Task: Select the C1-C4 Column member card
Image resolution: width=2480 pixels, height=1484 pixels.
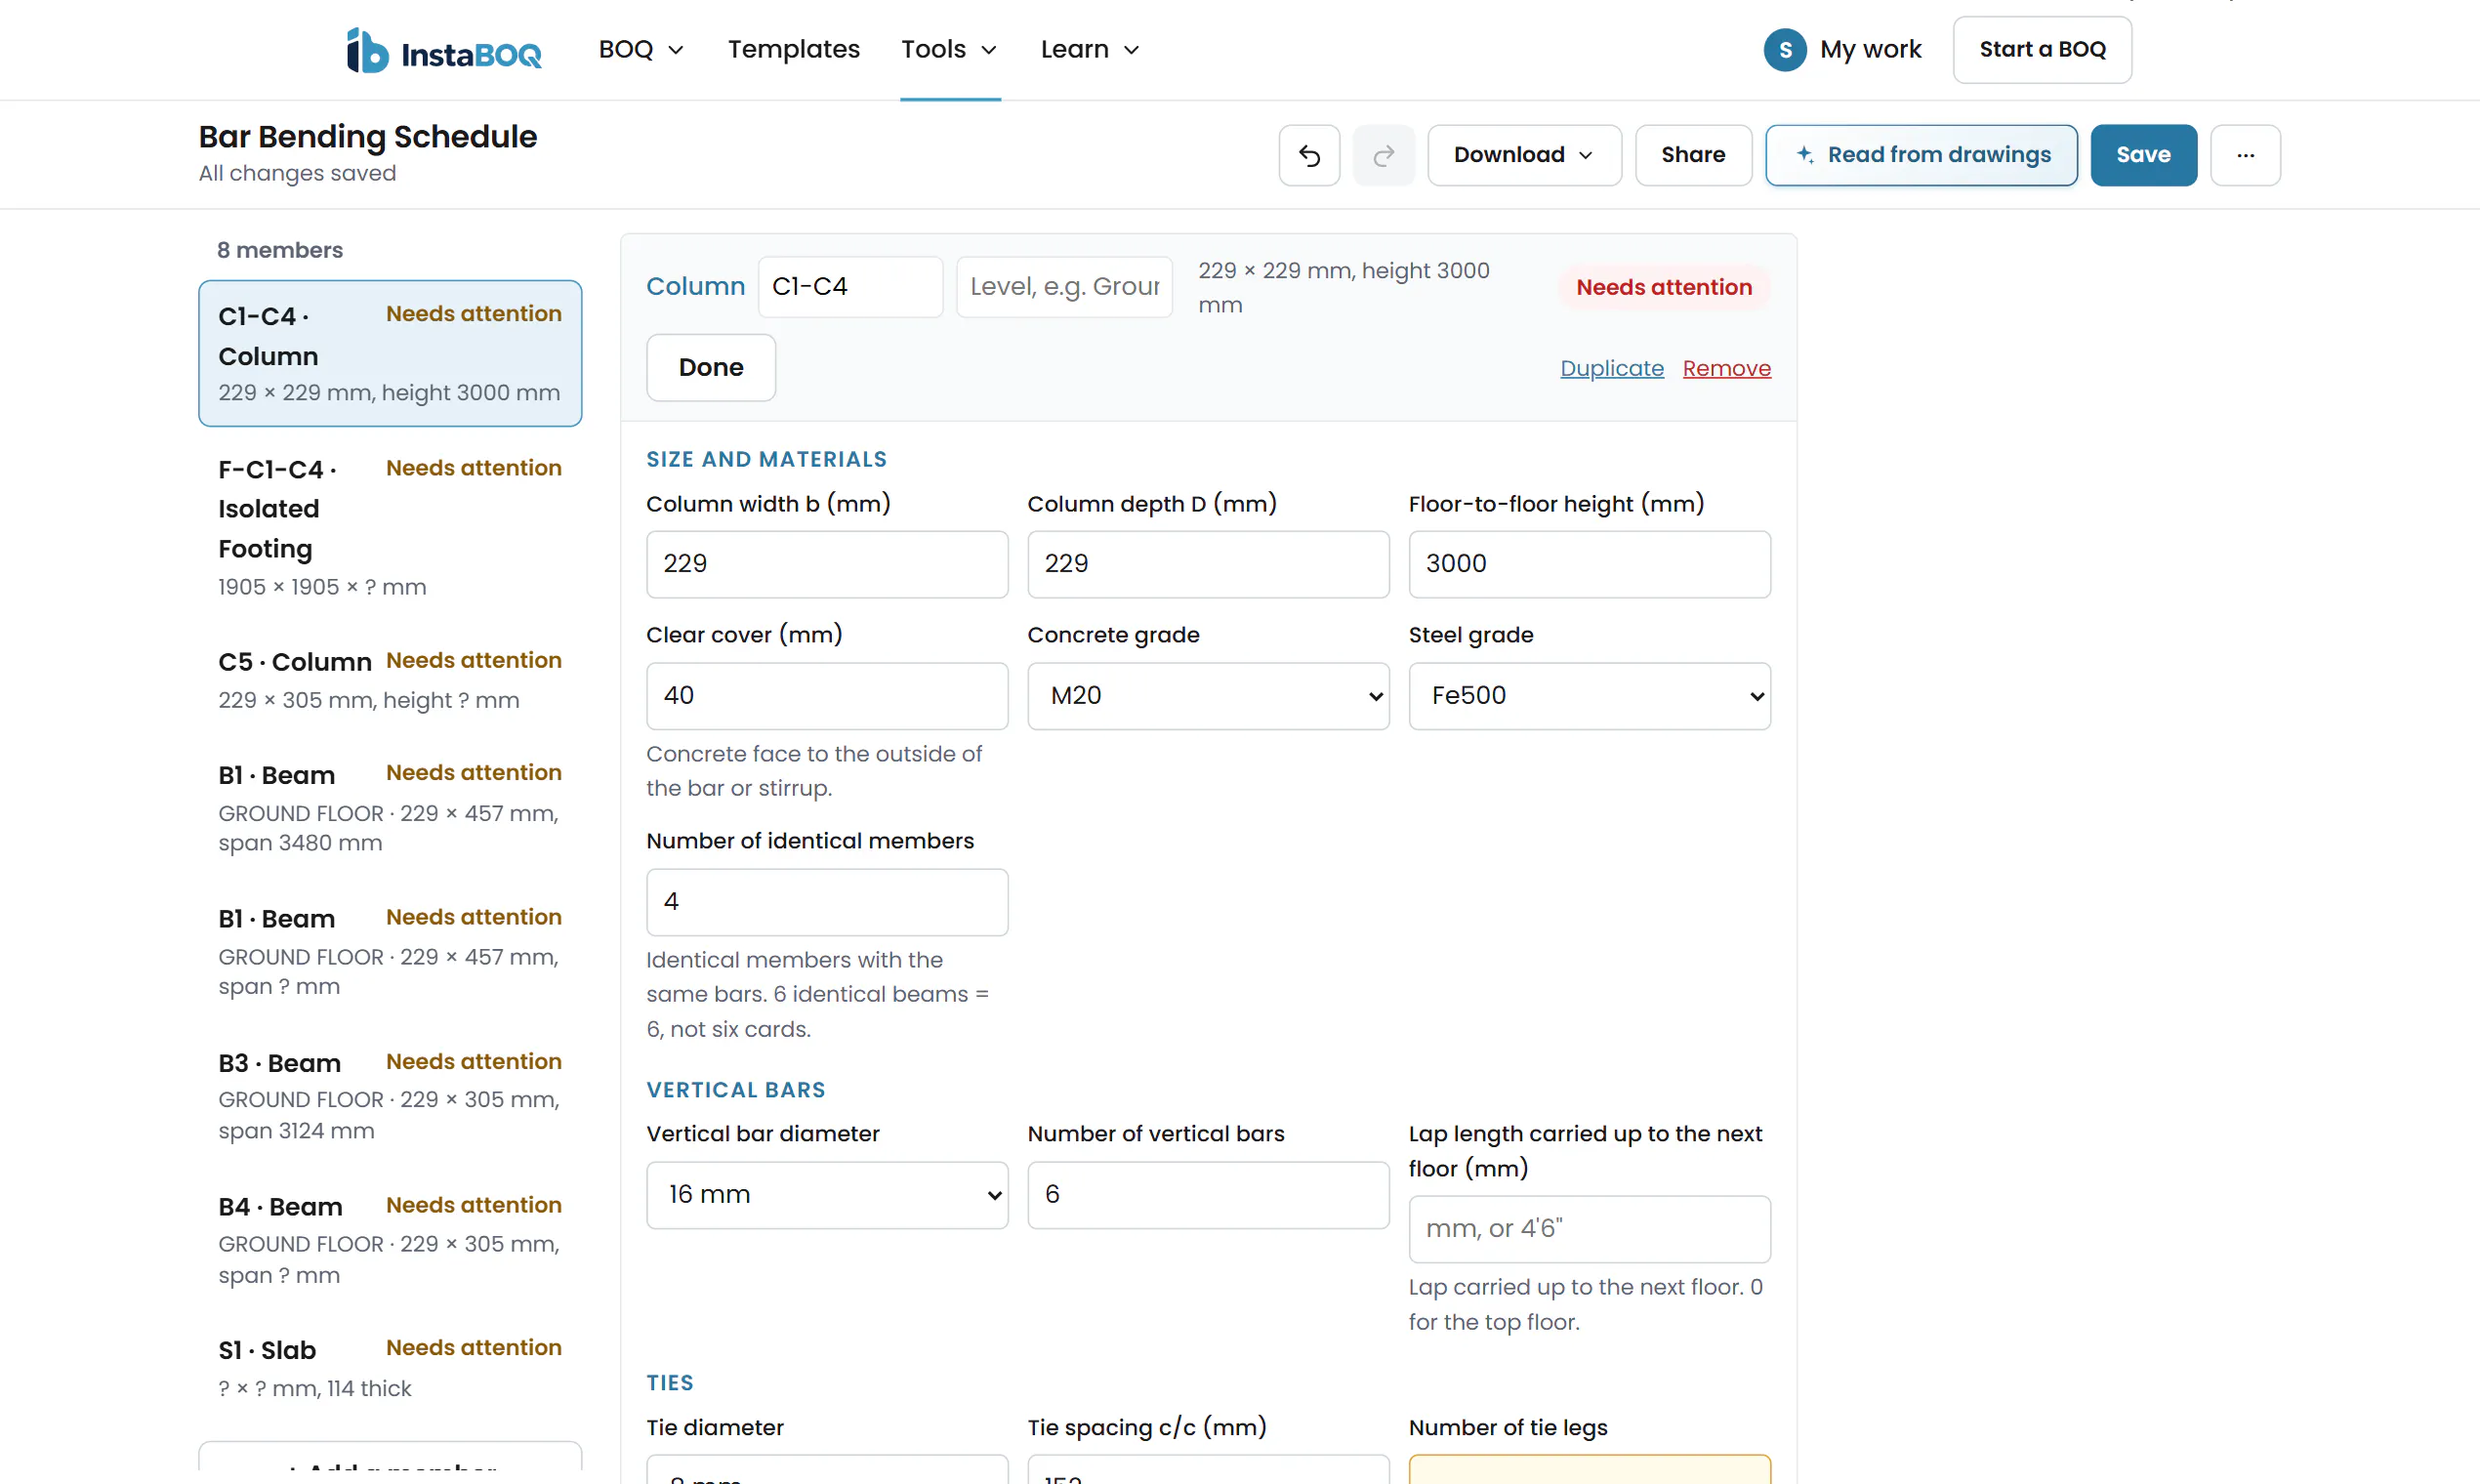Action: 390,353
